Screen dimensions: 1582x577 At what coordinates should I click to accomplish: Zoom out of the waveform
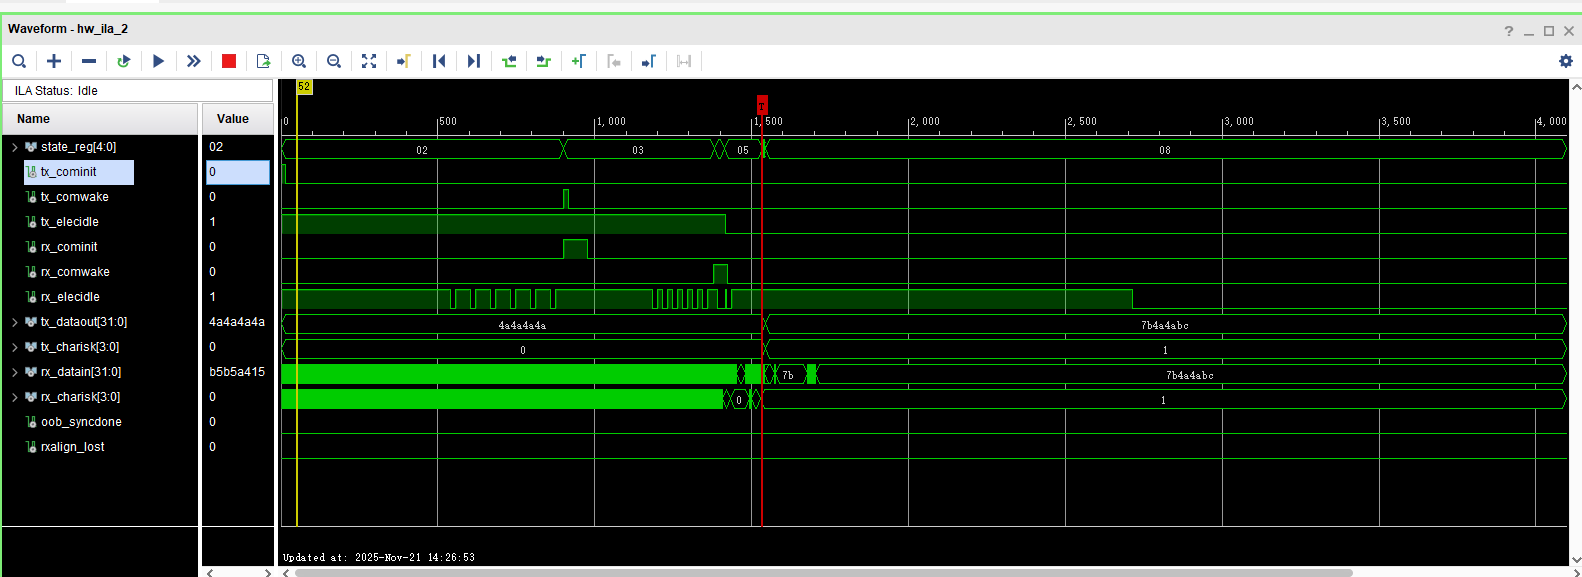click(x=334, y=61)
